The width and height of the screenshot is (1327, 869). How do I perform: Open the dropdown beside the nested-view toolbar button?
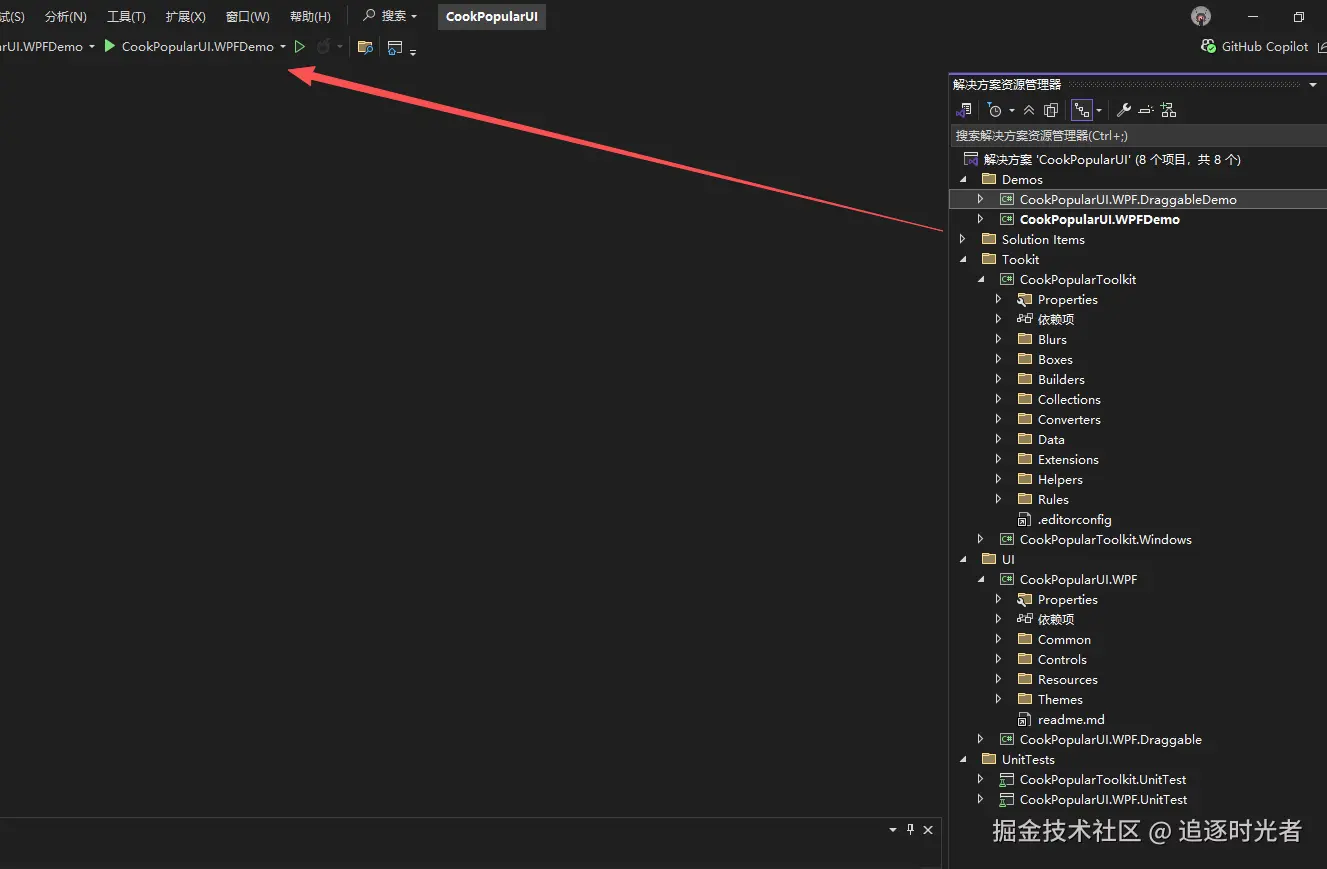[1099, 110]
